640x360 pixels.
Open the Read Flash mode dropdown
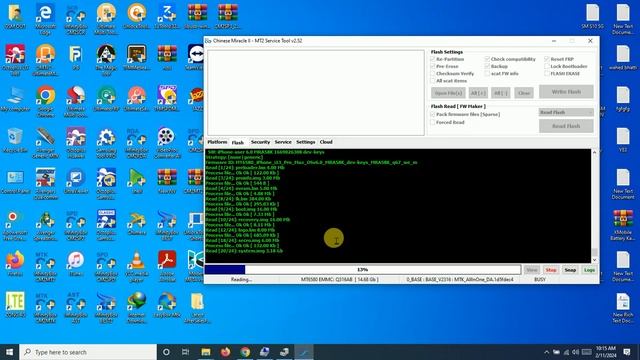(566, 112)
